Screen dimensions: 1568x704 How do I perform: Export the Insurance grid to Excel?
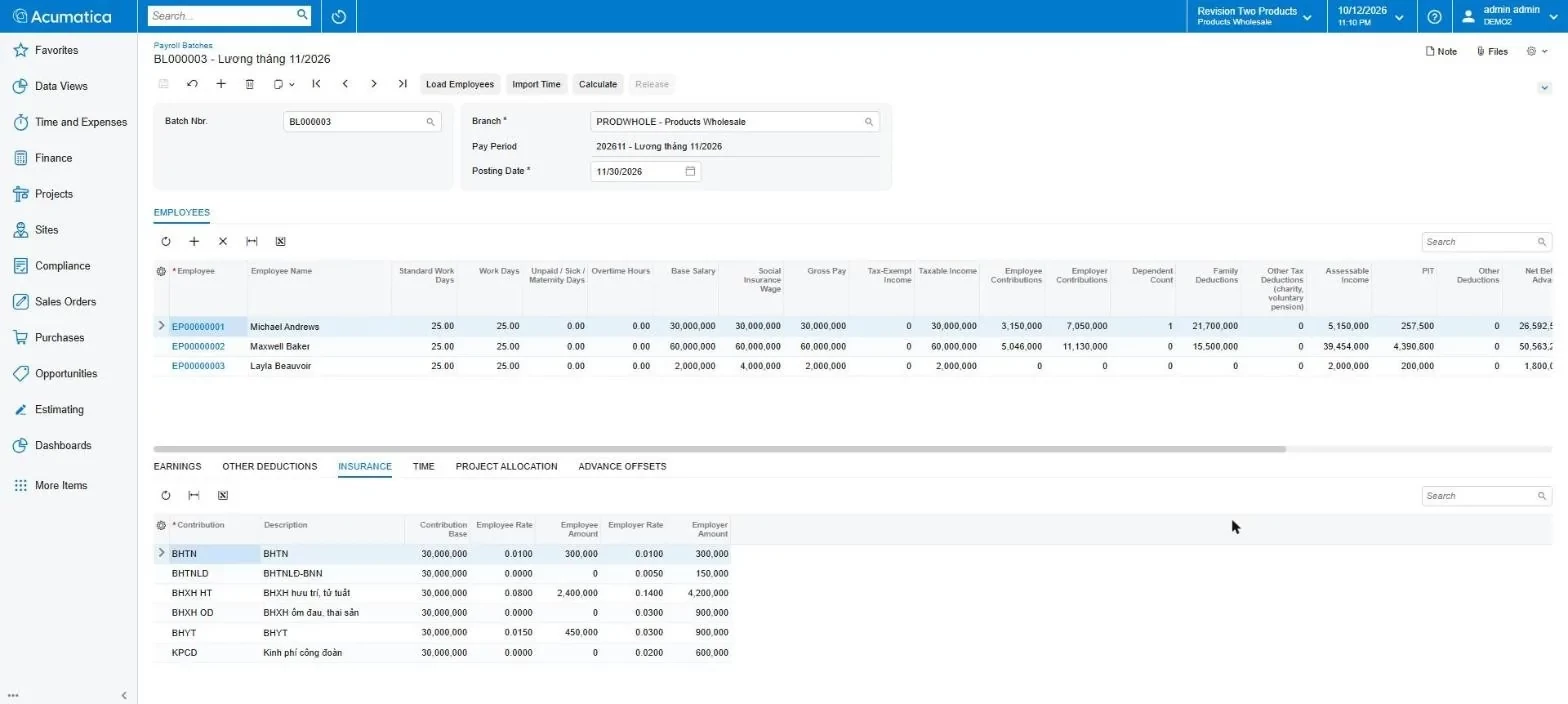coord(223,496)
